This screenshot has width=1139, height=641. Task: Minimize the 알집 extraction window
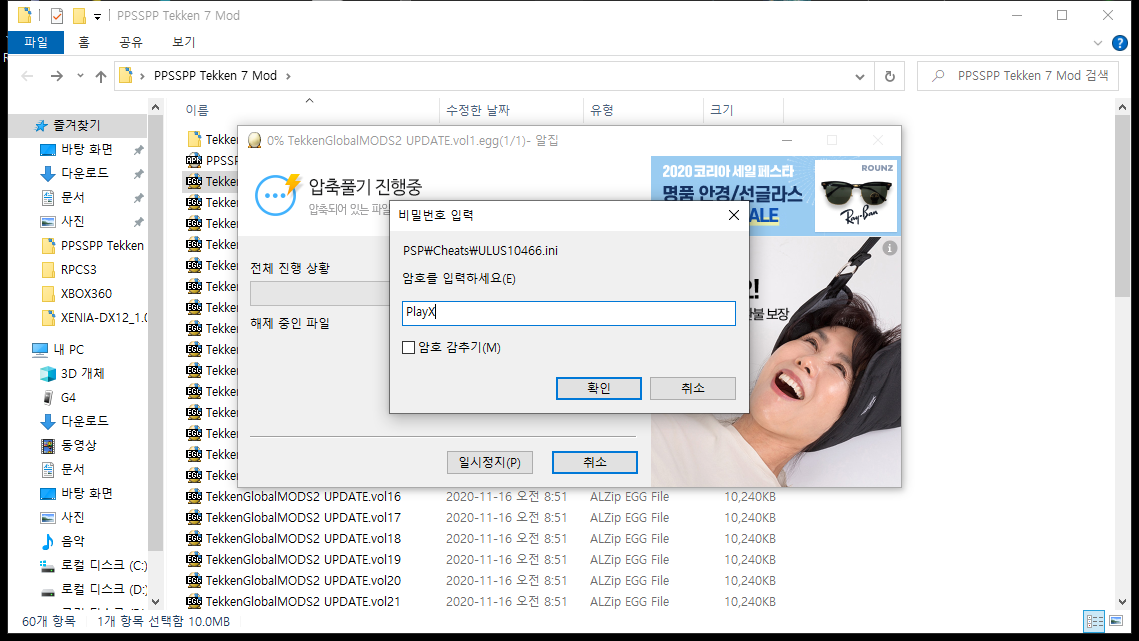click(x=787, y=140)
